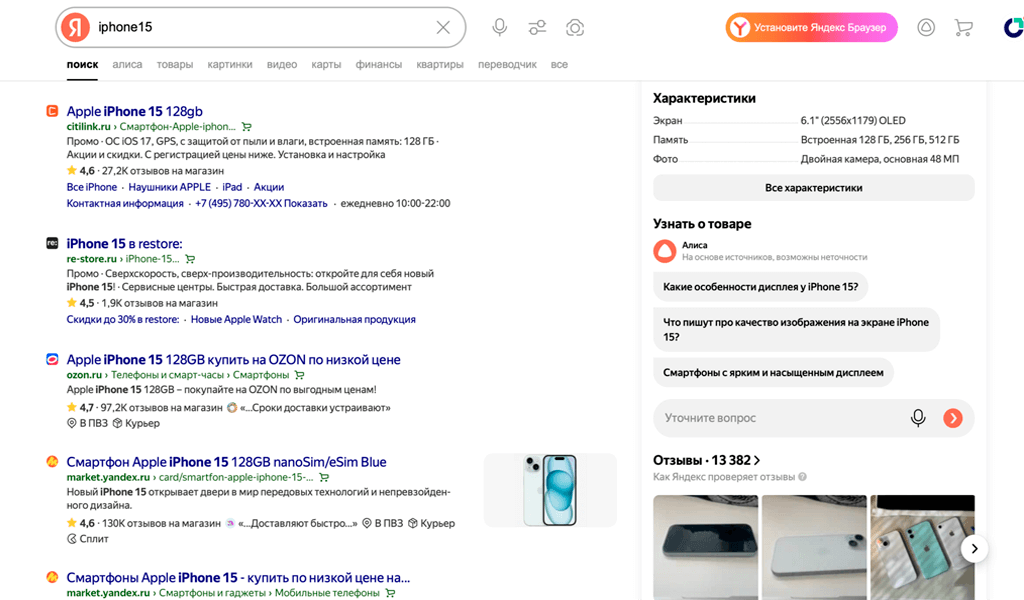1024x600 pixels.
Task: Open Смартфоны Apple iPhone 15 купить result
Action: coord(238,577)
